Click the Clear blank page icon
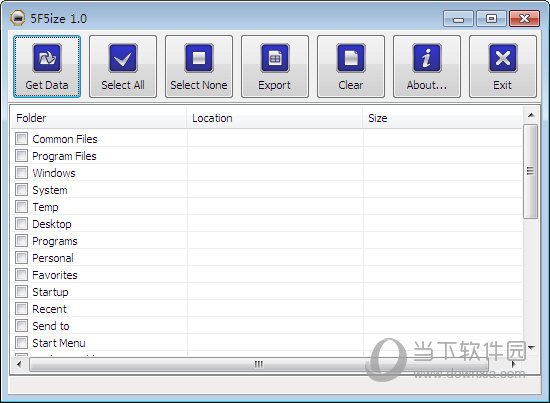Viewport: 550px width, 403px height. point(351,58)
